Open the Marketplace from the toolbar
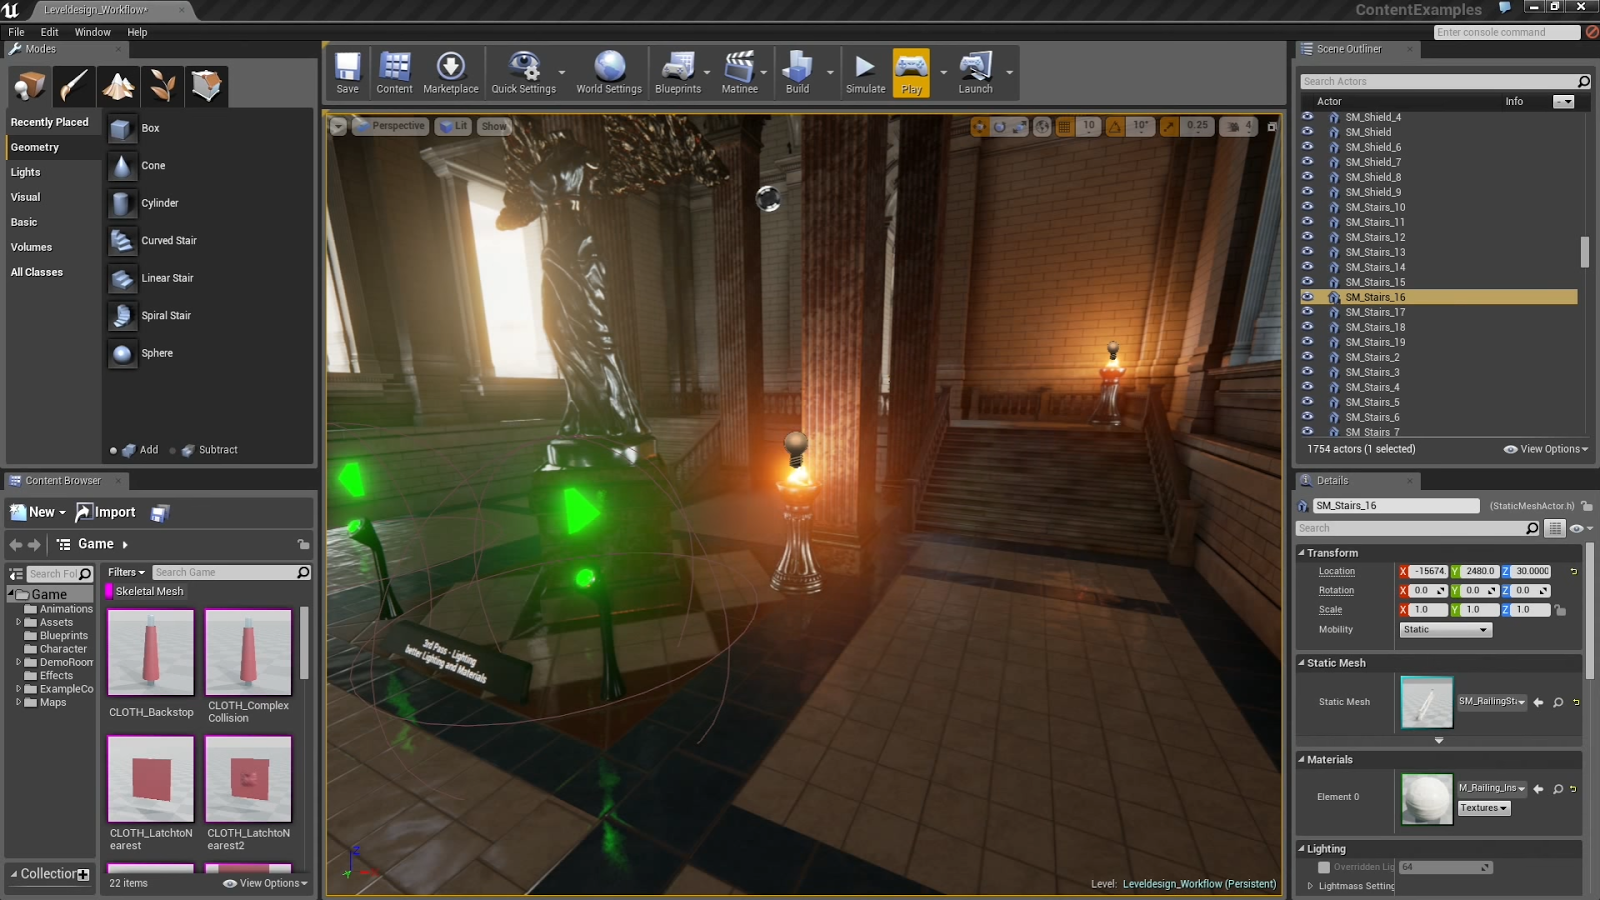Image resolution: width=1600 pixels, height=900 pixels. [x=451, y=72]
